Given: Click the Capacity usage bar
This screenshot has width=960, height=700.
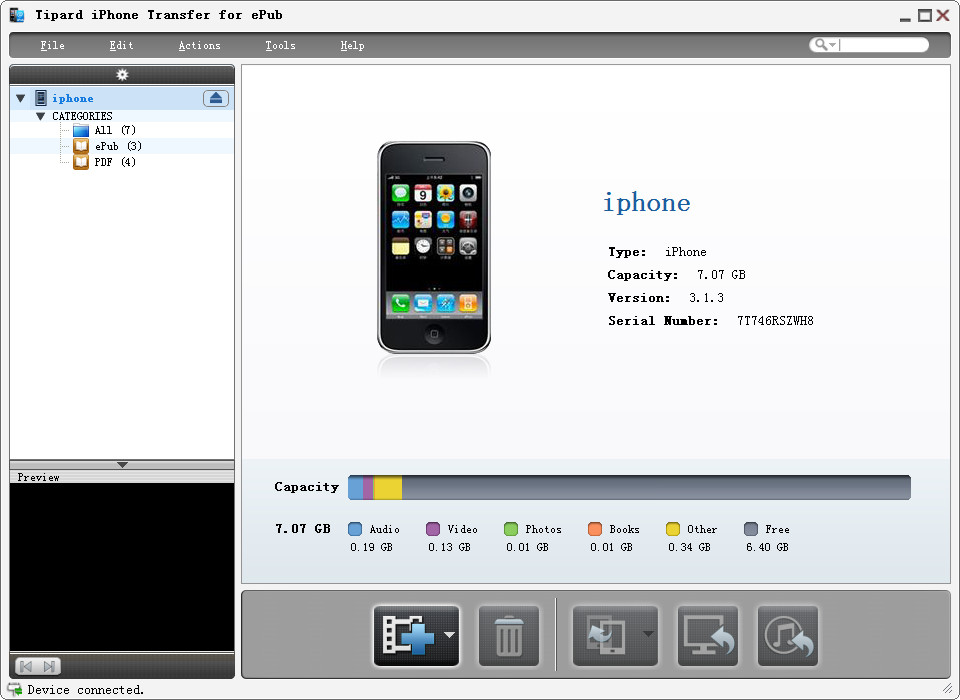Looking at the screenshot, I should [x=628, y=487].
